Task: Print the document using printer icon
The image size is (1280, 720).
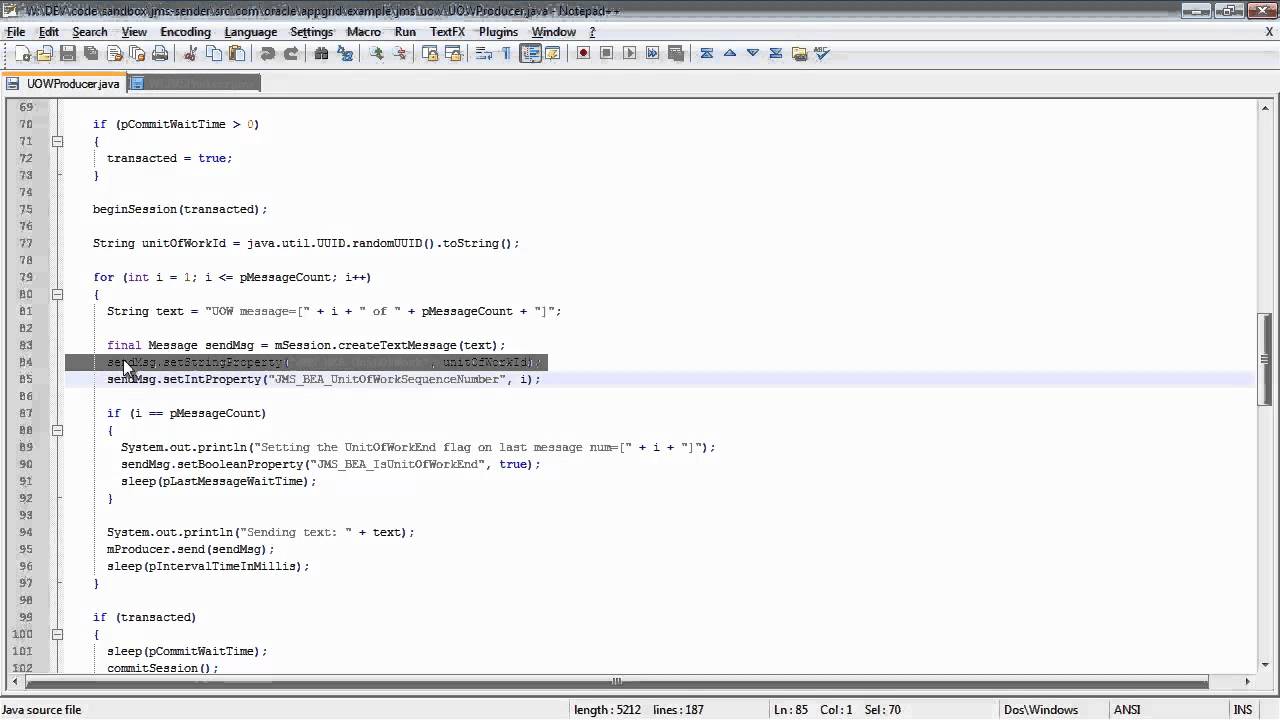Action: (160, 53)
